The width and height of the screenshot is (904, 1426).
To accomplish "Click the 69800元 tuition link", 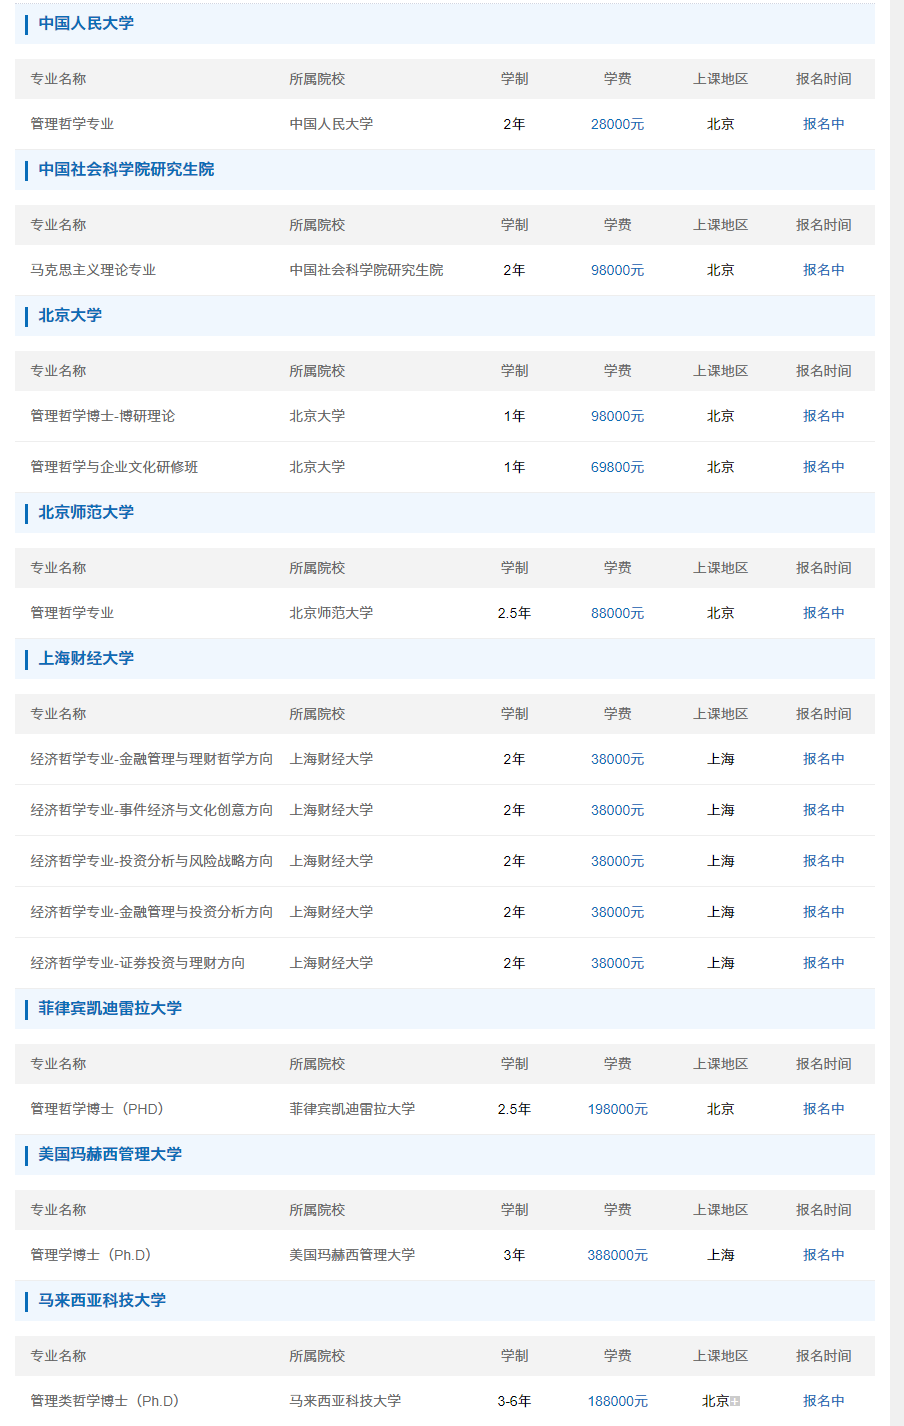I will tap(617, 467).
